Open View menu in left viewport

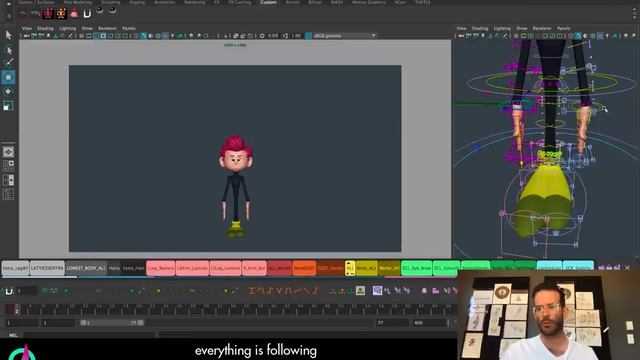(x=27, y=29)
